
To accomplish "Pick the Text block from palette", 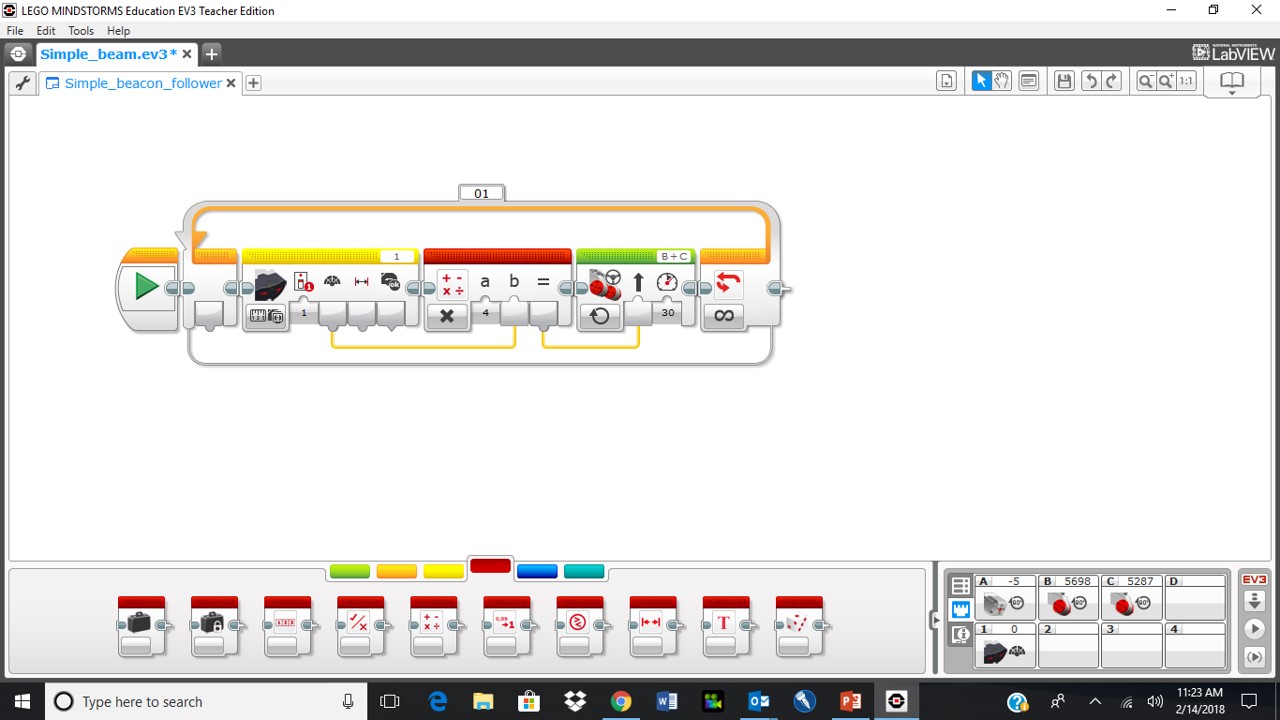I will point(725,626).
